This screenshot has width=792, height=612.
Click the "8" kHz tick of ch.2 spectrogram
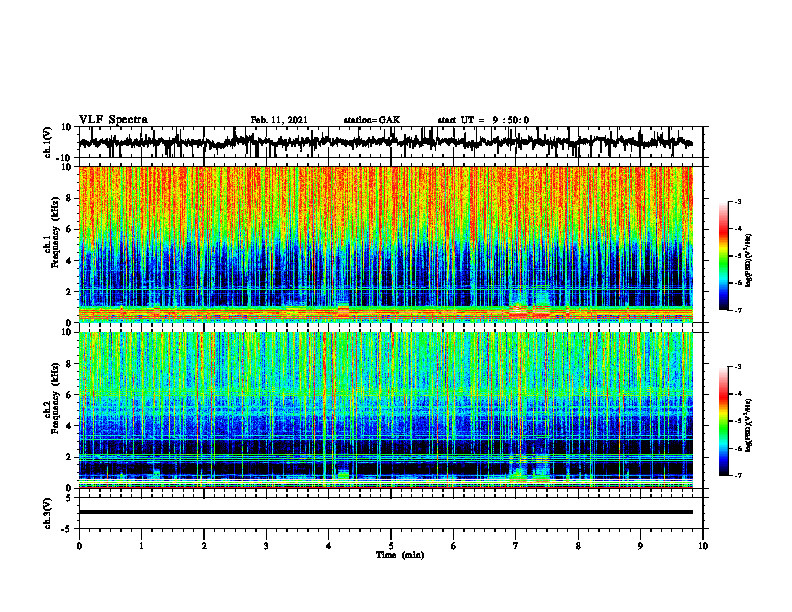pos(70,364)
